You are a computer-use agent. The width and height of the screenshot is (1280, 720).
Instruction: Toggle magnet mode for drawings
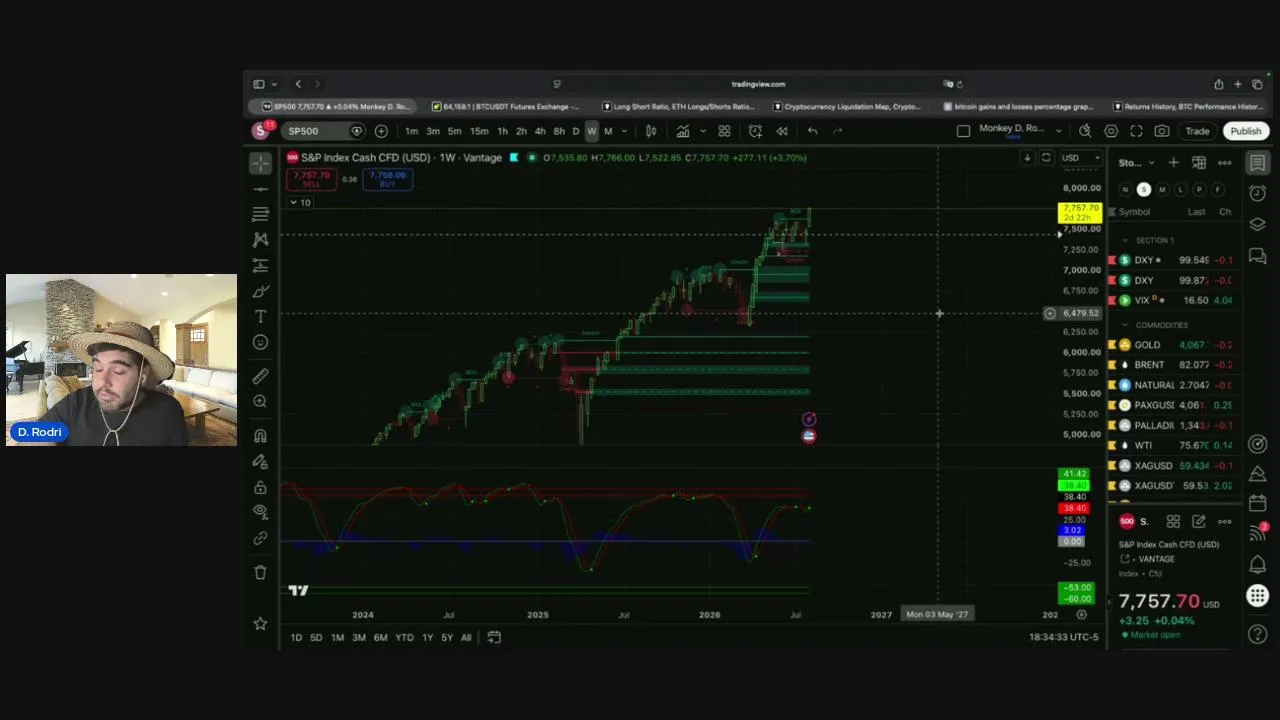pyautogui.click(x=261, y=436)
